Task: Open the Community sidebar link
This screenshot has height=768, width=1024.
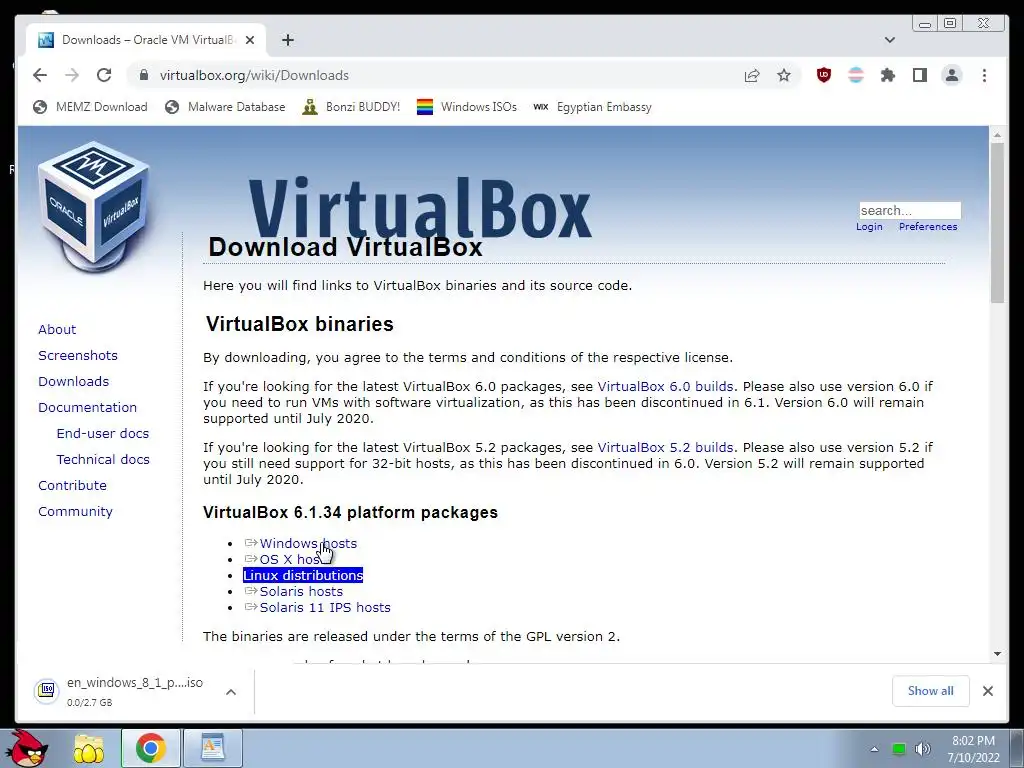Action: [x=75, y=511]
